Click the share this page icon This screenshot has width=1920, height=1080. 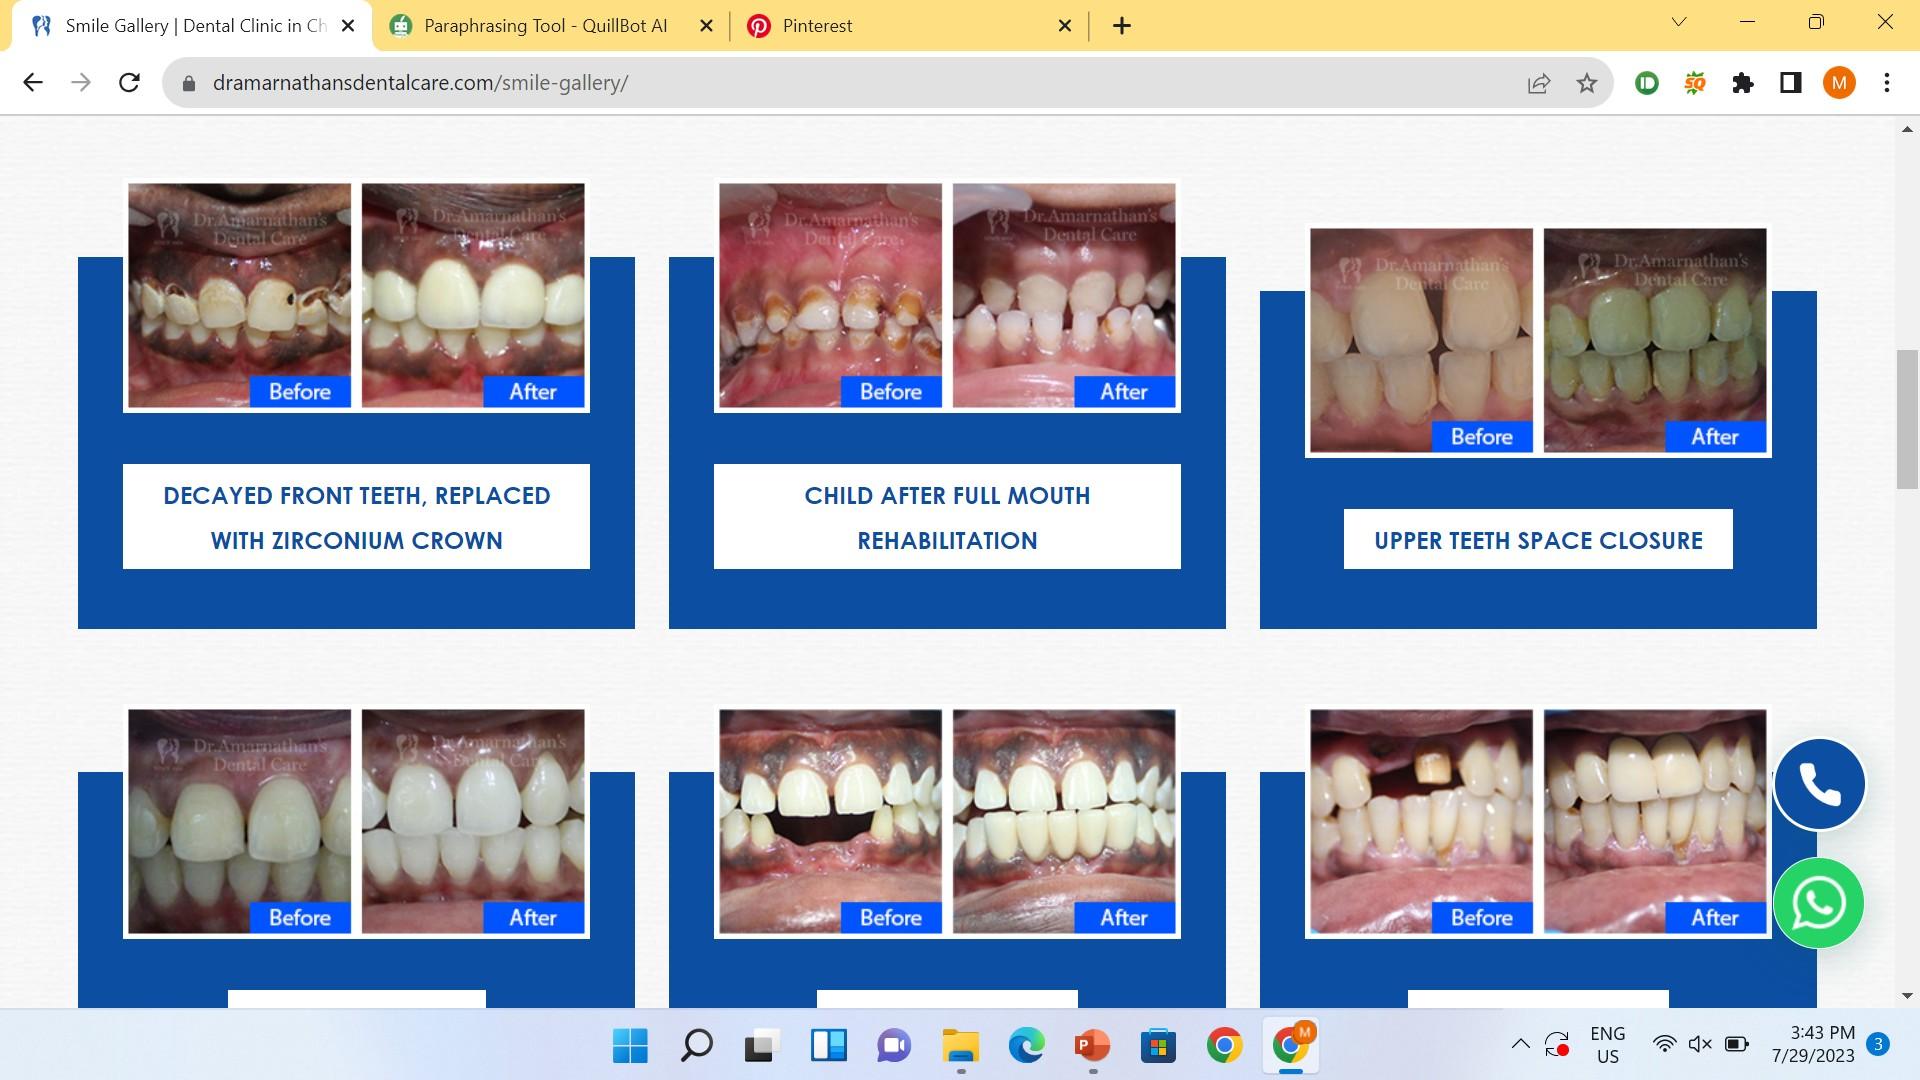click(x=1539, y=83)
